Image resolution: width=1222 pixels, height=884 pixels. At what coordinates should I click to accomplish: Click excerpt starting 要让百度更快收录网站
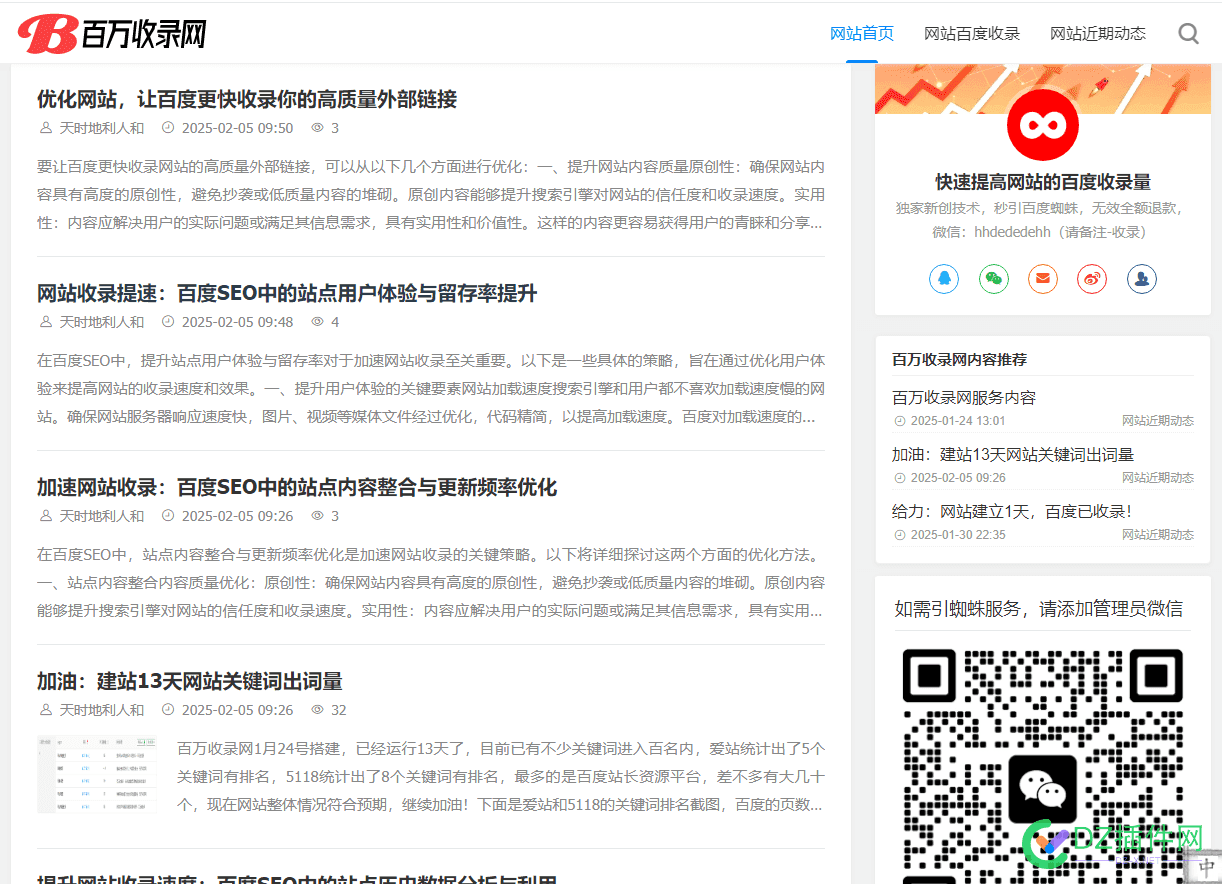pyautogui.click(x=431, y=194)
